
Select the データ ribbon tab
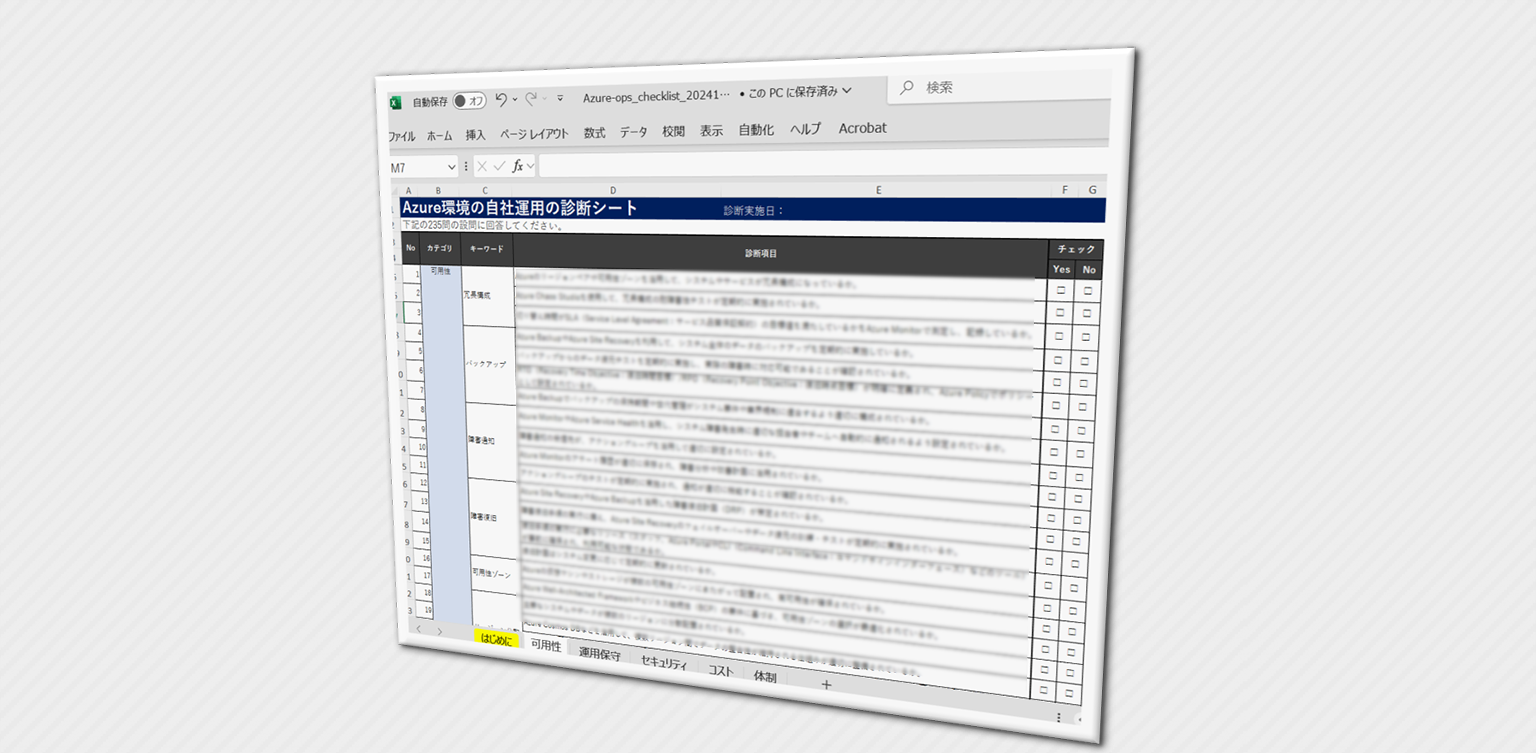coord(633,132)
